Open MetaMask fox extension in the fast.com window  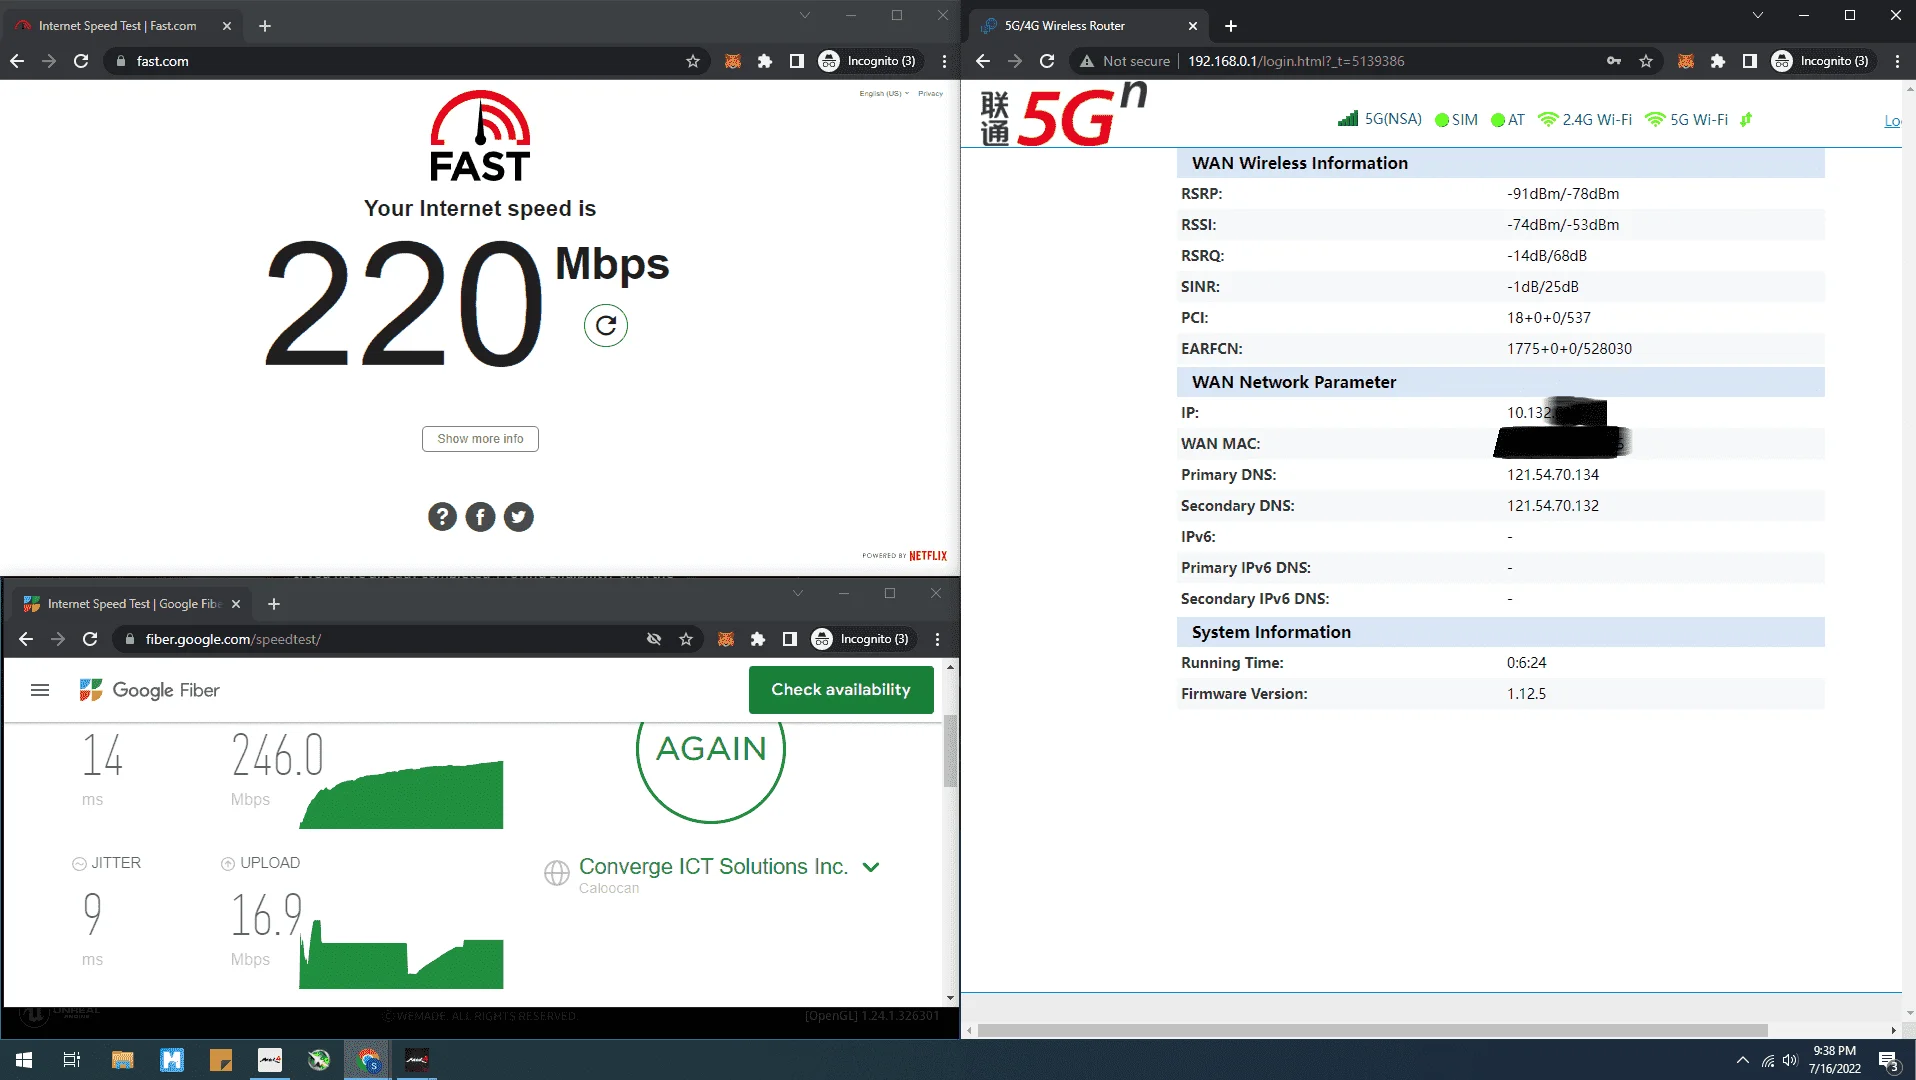pos(733,61)
